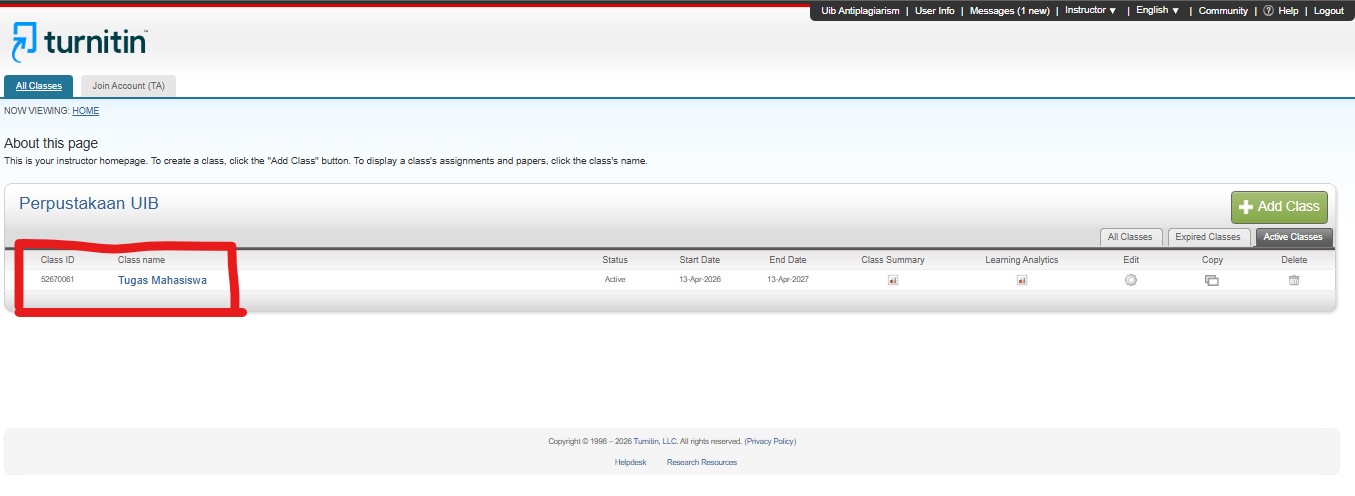The height and width of the screenshot is (496, 1355).
Task: Delete class using the trash icon
Action: (x=1293, y=280)
